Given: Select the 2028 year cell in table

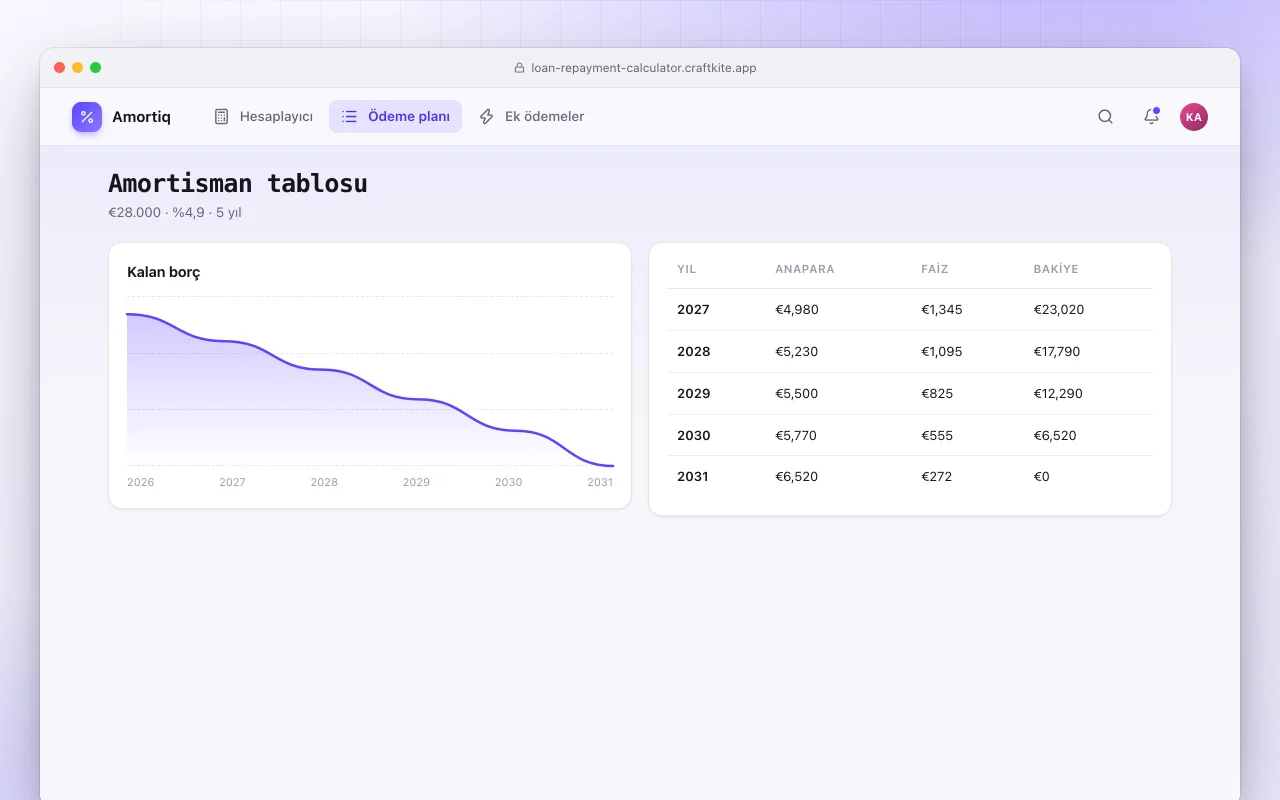Looking at the screenshot, I should click(x=694, y=352).
